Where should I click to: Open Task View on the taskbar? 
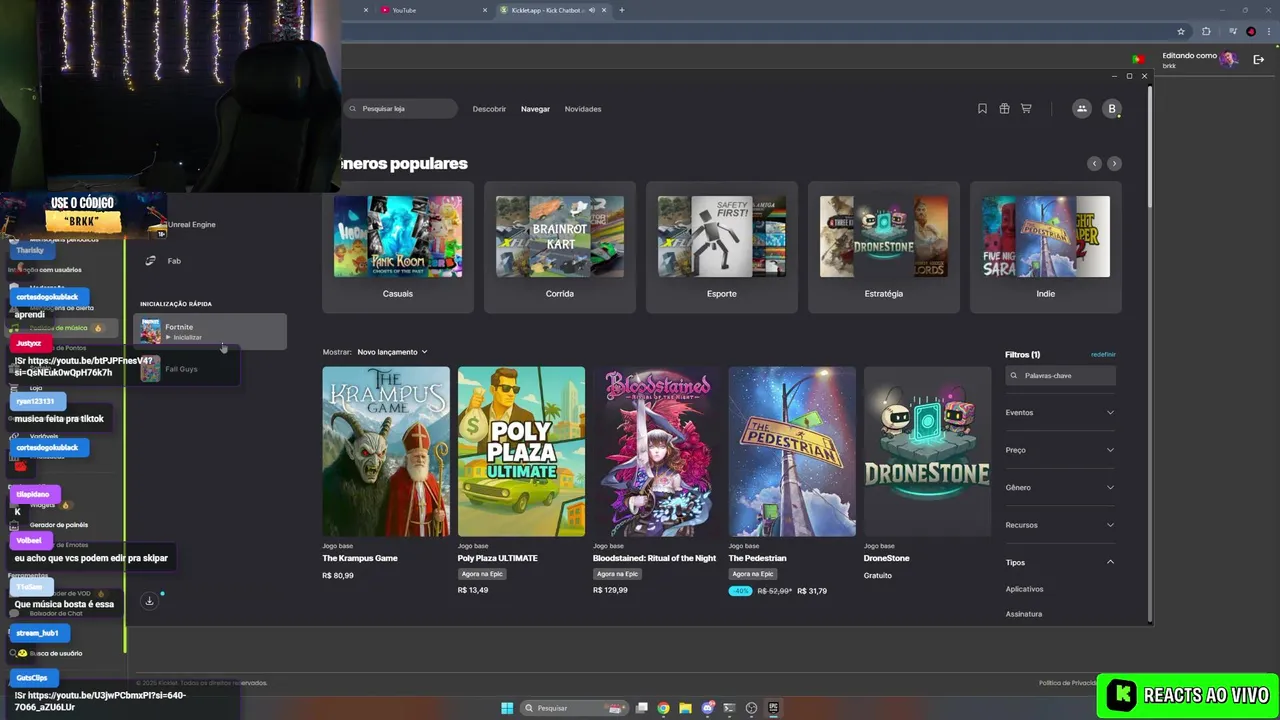(642, 708)
